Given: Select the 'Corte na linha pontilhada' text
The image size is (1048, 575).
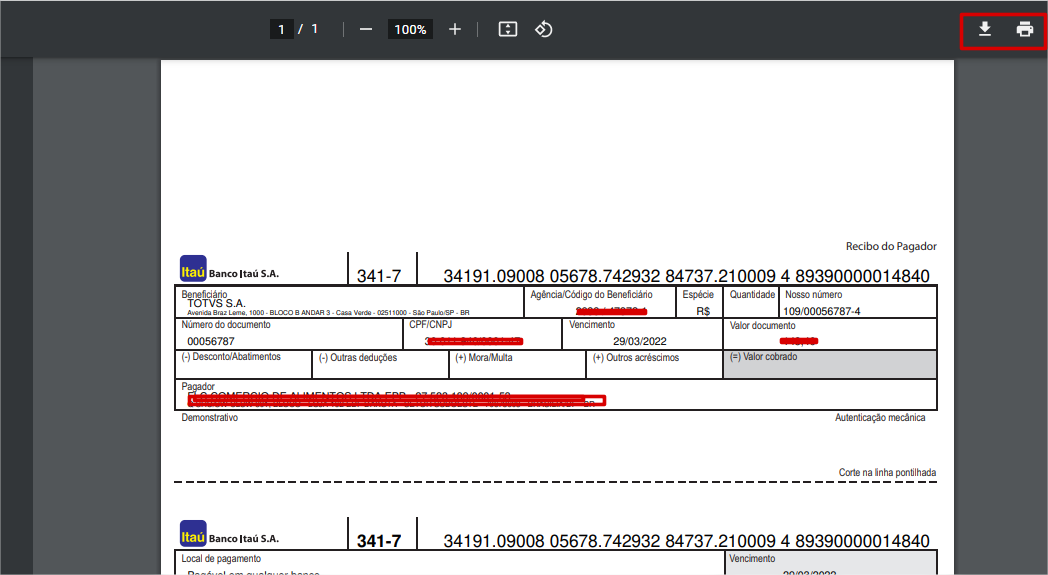Looking at the screenshot, I should pos(887,472).
